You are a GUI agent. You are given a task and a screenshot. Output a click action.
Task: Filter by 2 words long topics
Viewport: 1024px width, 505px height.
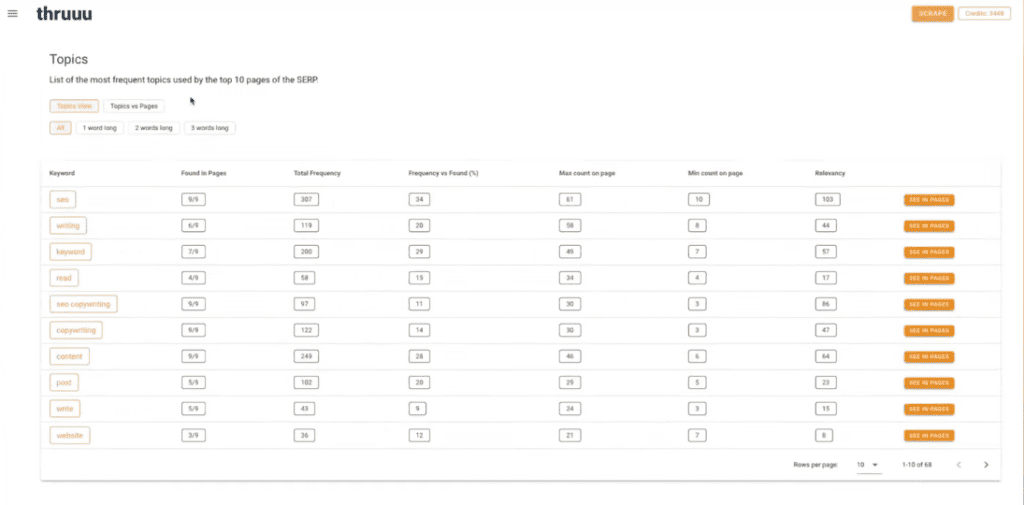[153, 128]
